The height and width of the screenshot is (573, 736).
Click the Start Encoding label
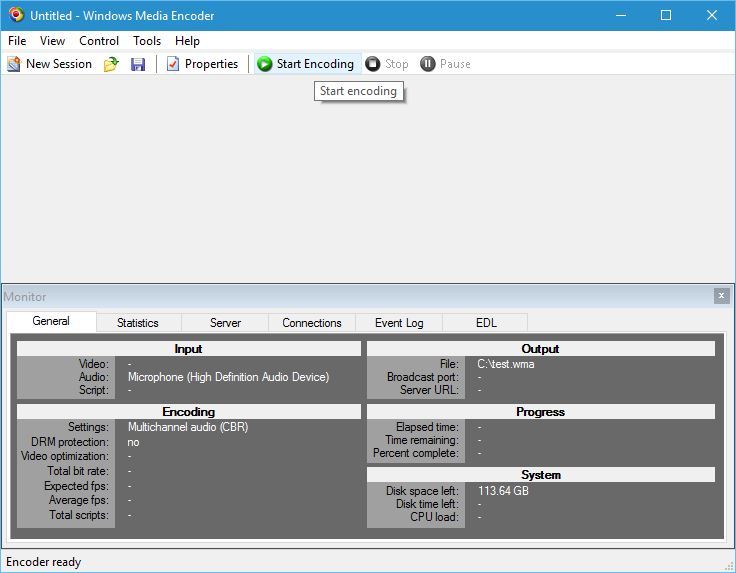click(315, 64)
